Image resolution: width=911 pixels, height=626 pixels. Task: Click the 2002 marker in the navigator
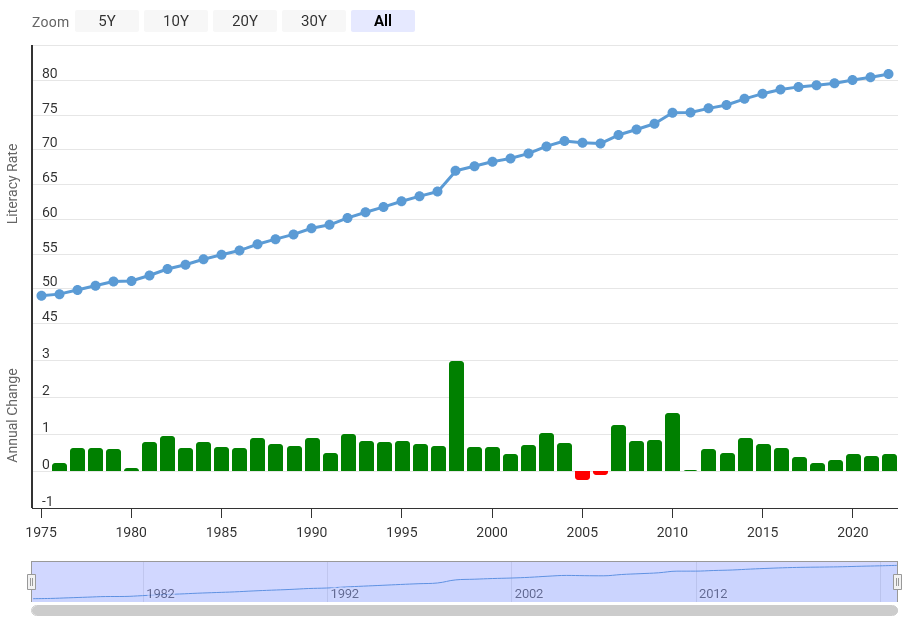tap(529, 593)
